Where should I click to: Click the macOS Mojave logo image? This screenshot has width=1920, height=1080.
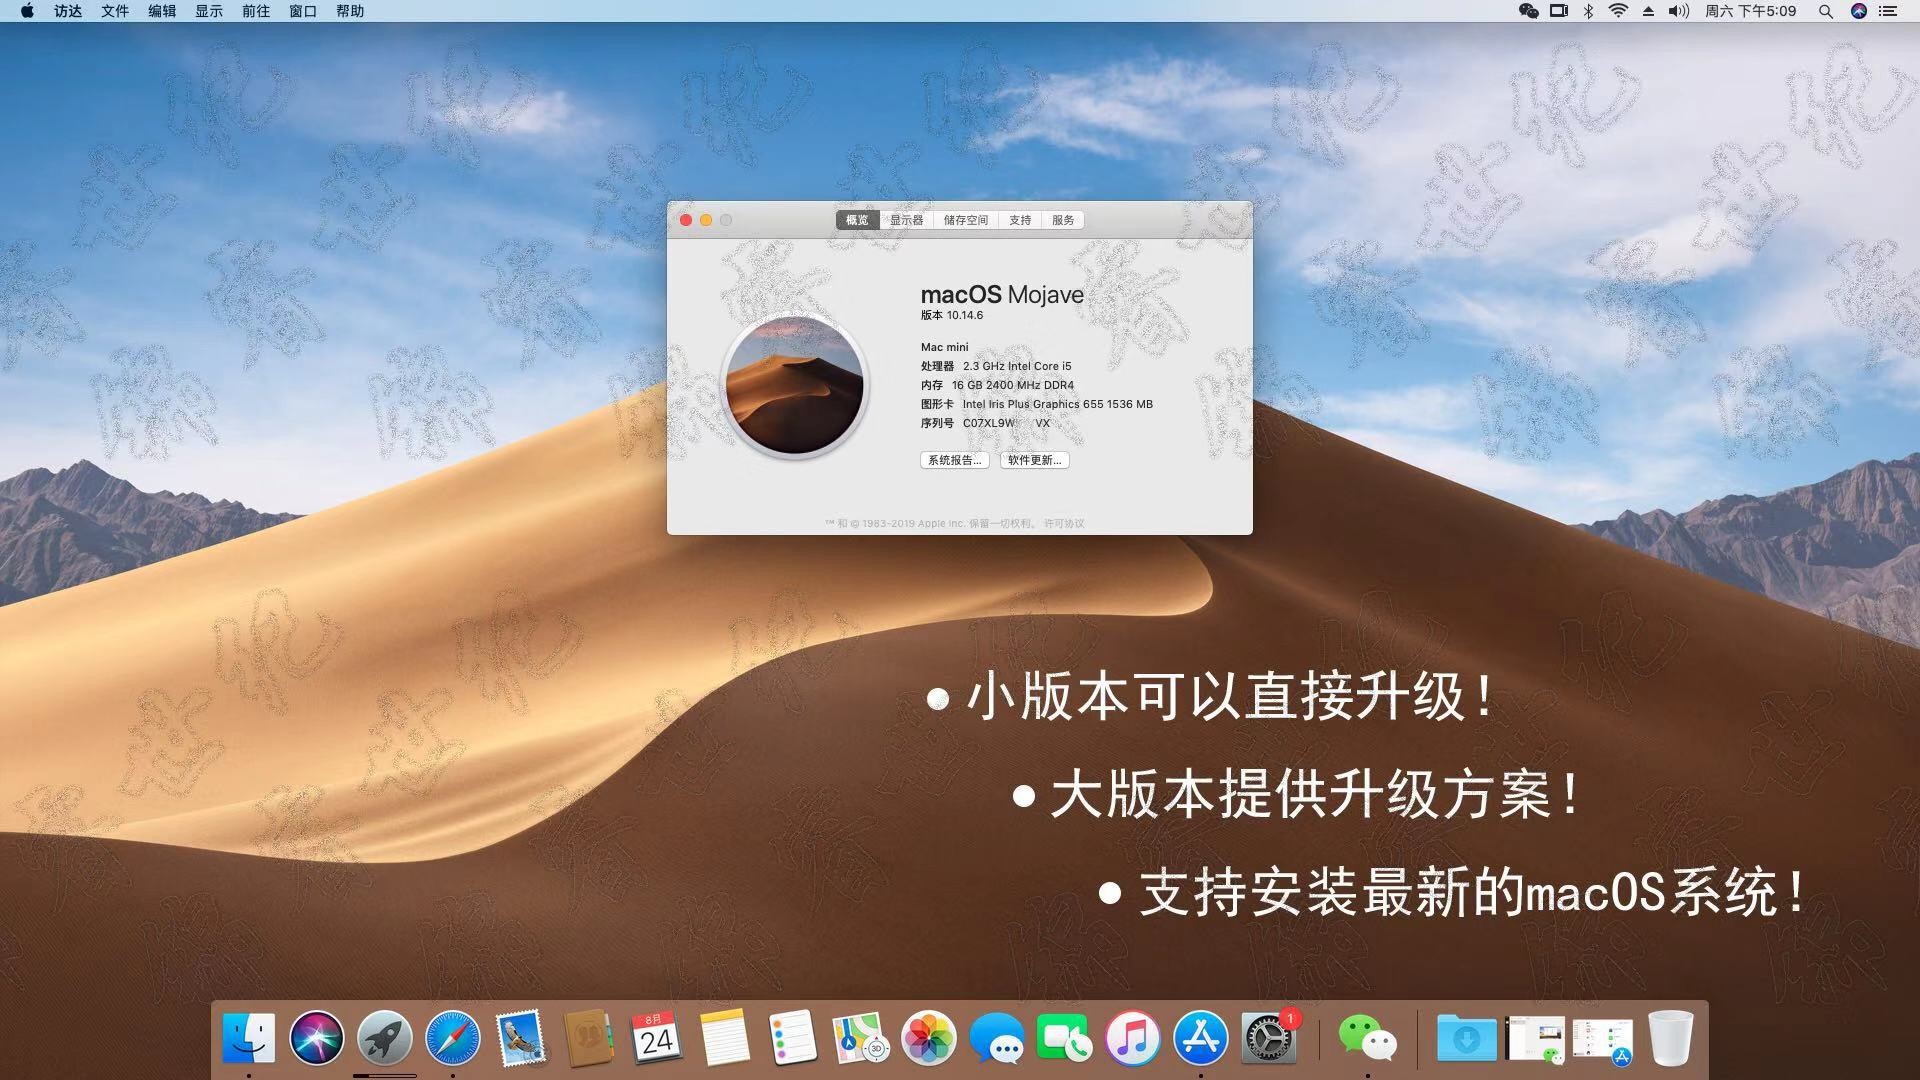pos(794,385)
